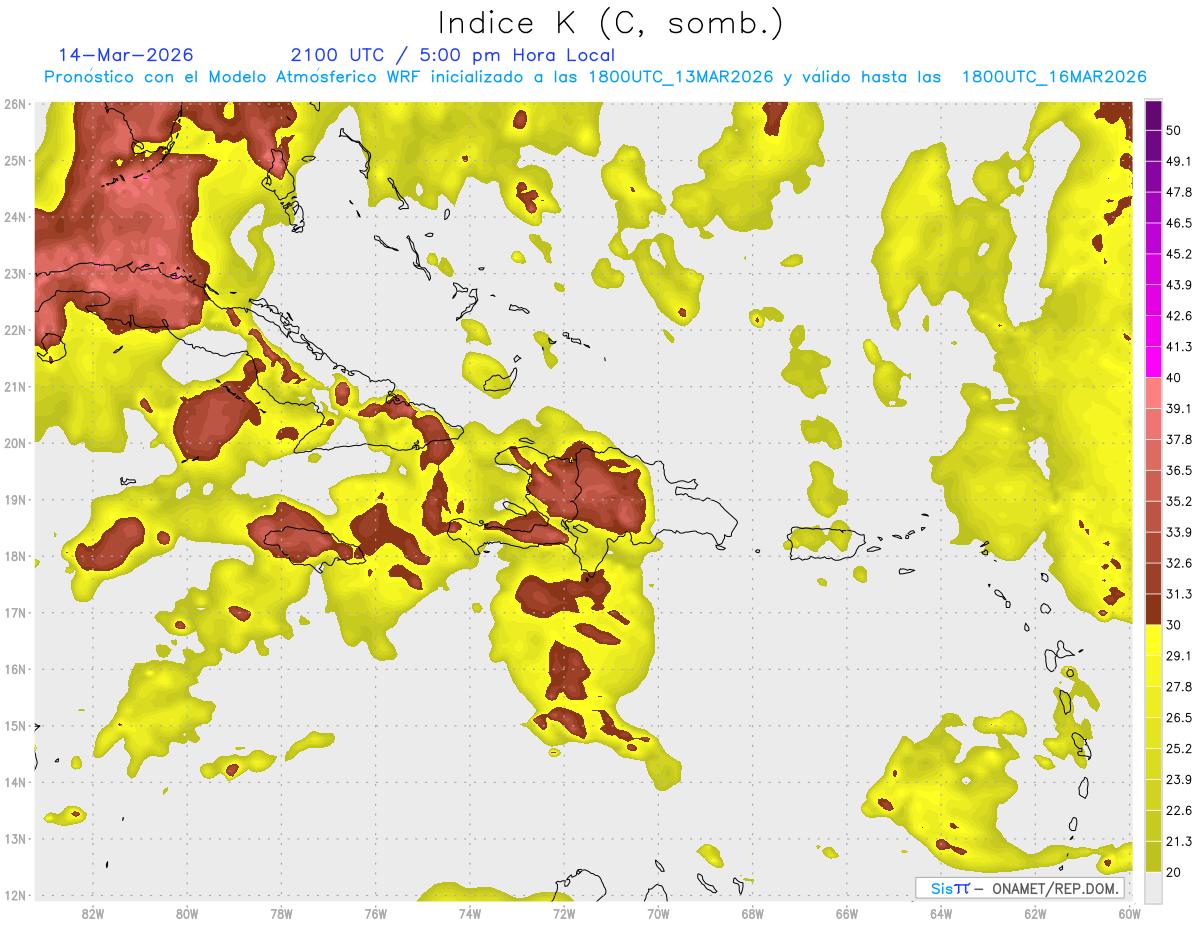This screenshot has height=927, width=1200.
Task: Select colorbar value '36.5'
Action: [x=1179, y=470]
